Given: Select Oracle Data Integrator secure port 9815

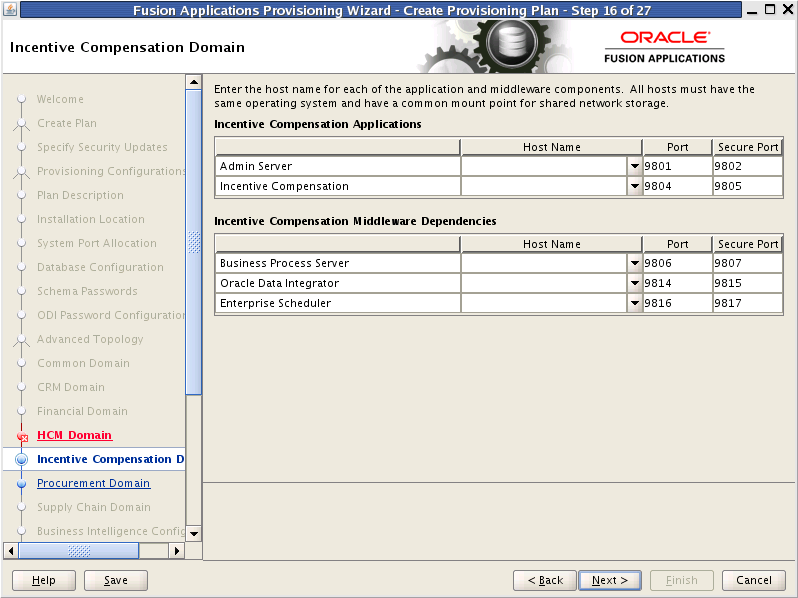Looking at the screenshot, I should [x=748, y=283].
